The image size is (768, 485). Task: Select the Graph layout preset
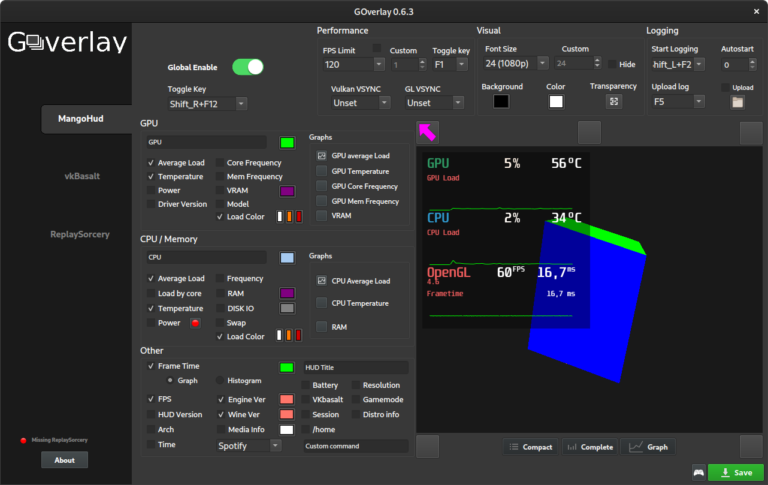648,447
